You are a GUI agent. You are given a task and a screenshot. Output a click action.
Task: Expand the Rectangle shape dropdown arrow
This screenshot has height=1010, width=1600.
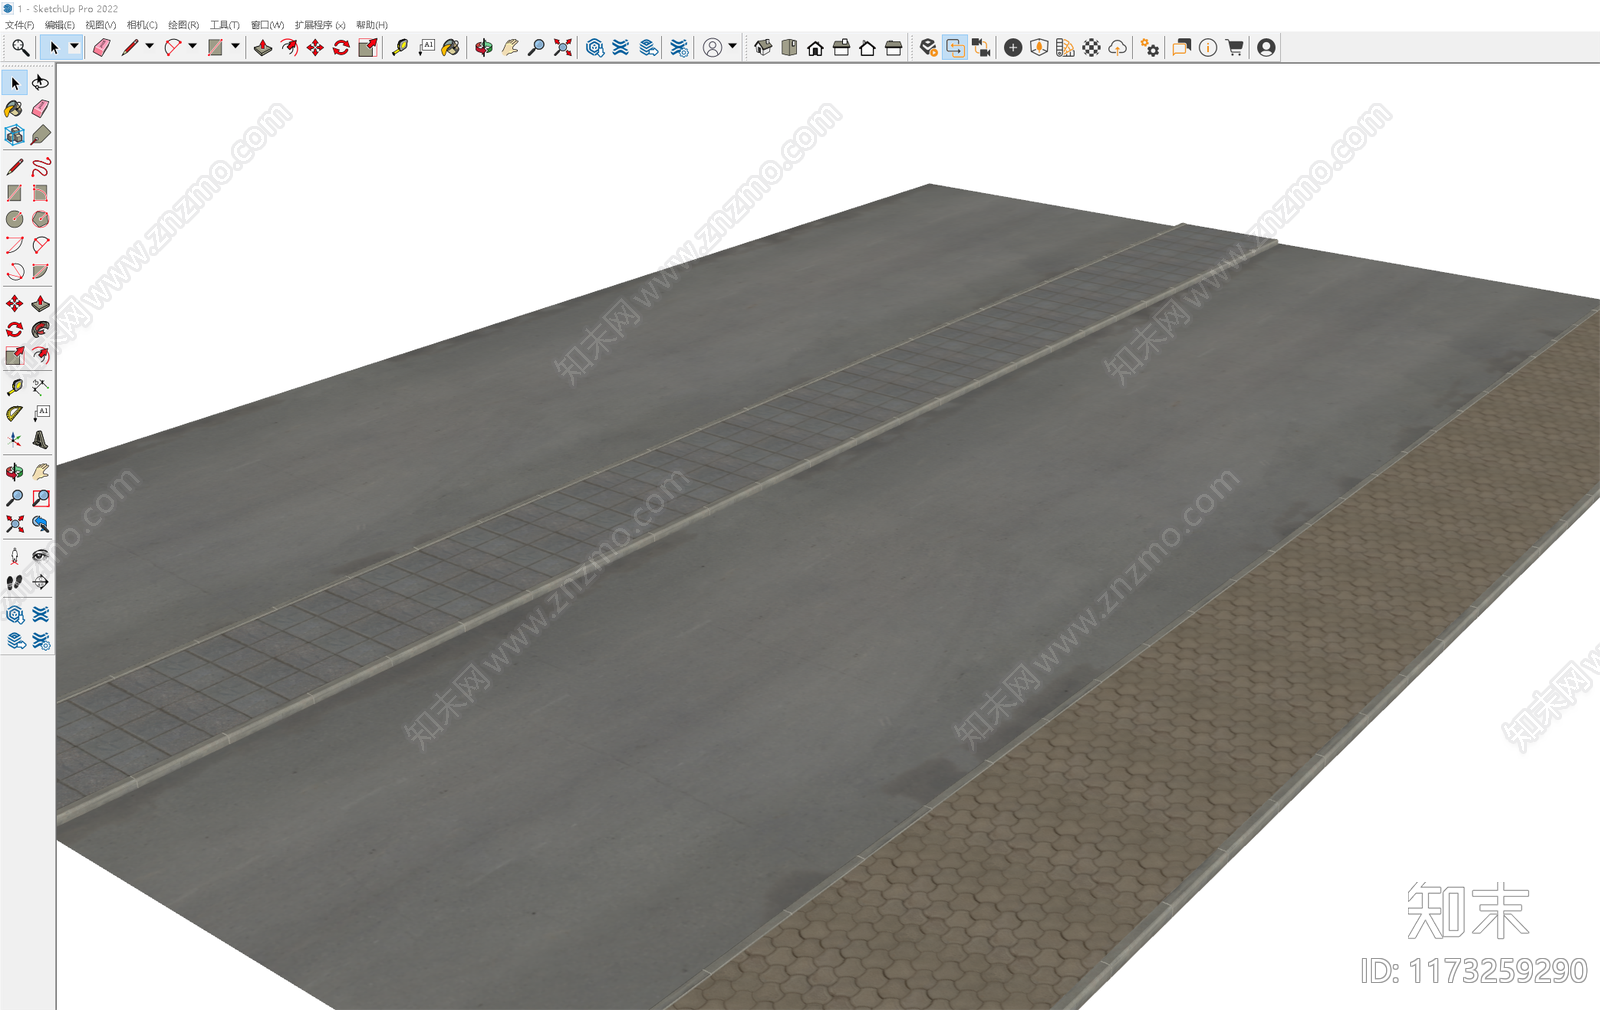[236, 46]
